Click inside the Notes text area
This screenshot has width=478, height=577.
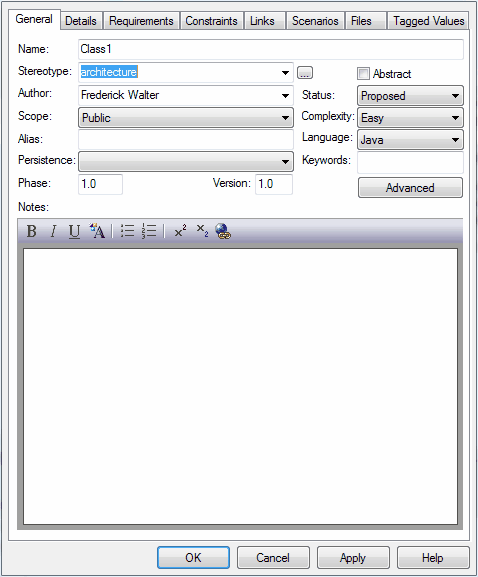point(240,386)
